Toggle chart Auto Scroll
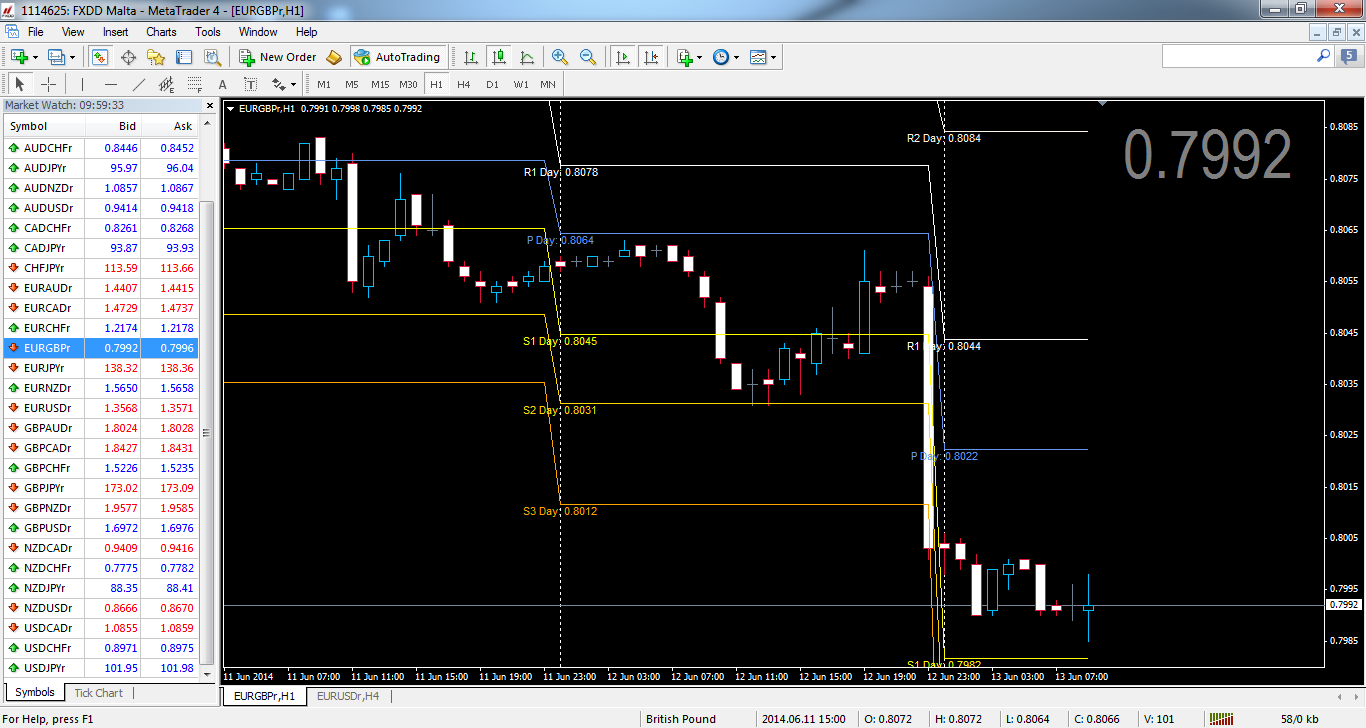 click(x=623, y=57)
